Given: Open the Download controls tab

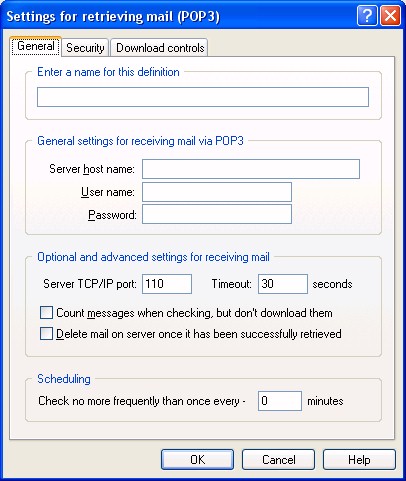Looking at the screenshot, I should pyautogui.click(x=160, y=48).
